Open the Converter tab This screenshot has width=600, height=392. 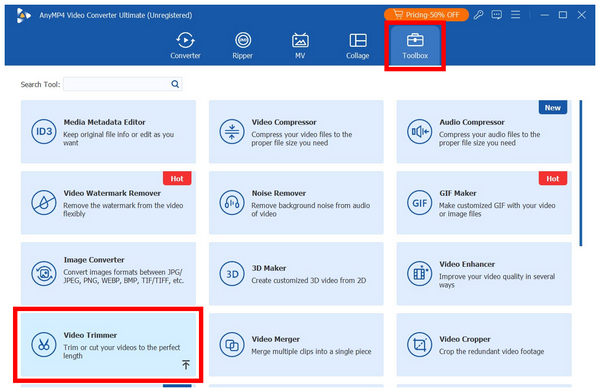point(185,46)
